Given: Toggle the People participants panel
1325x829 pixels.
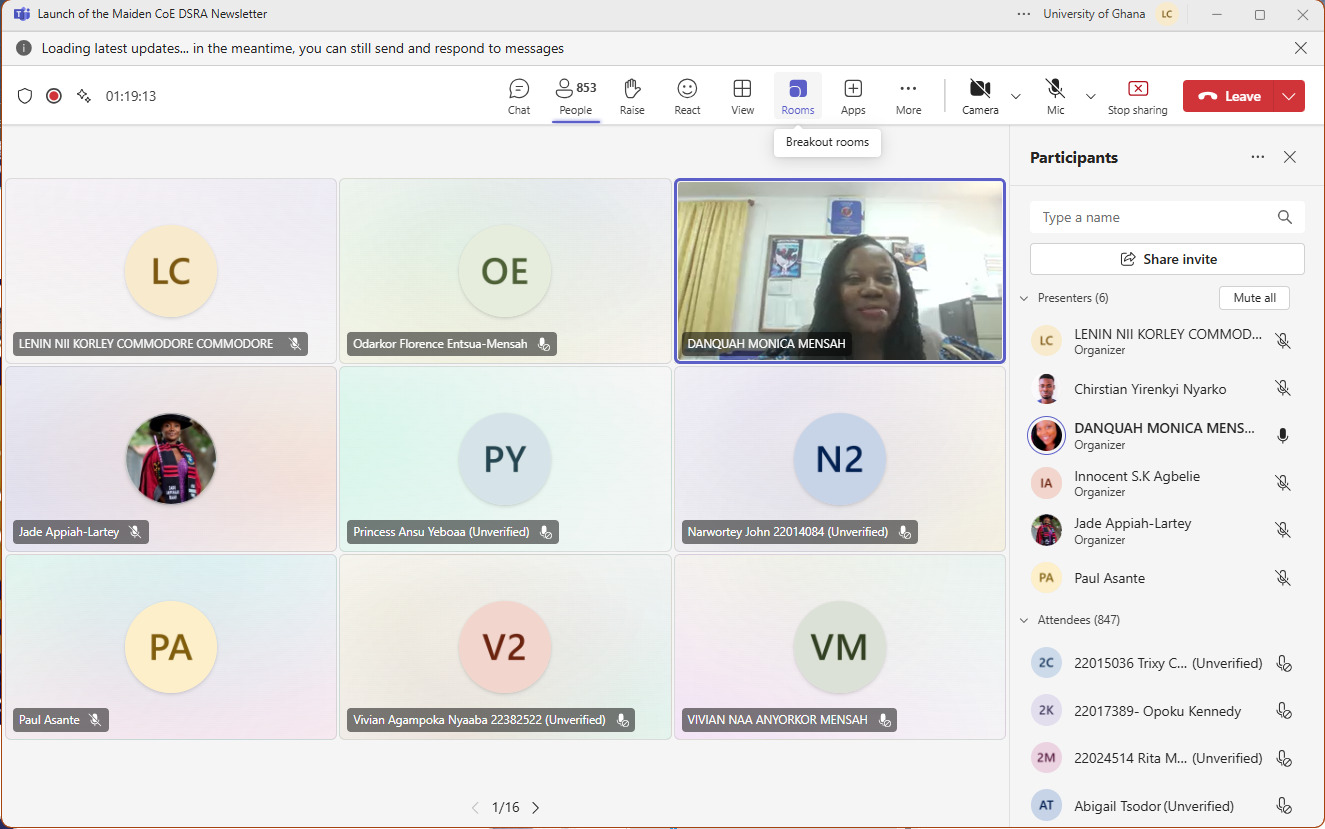Looking at the screenshot, I should (x=576, y=96).
